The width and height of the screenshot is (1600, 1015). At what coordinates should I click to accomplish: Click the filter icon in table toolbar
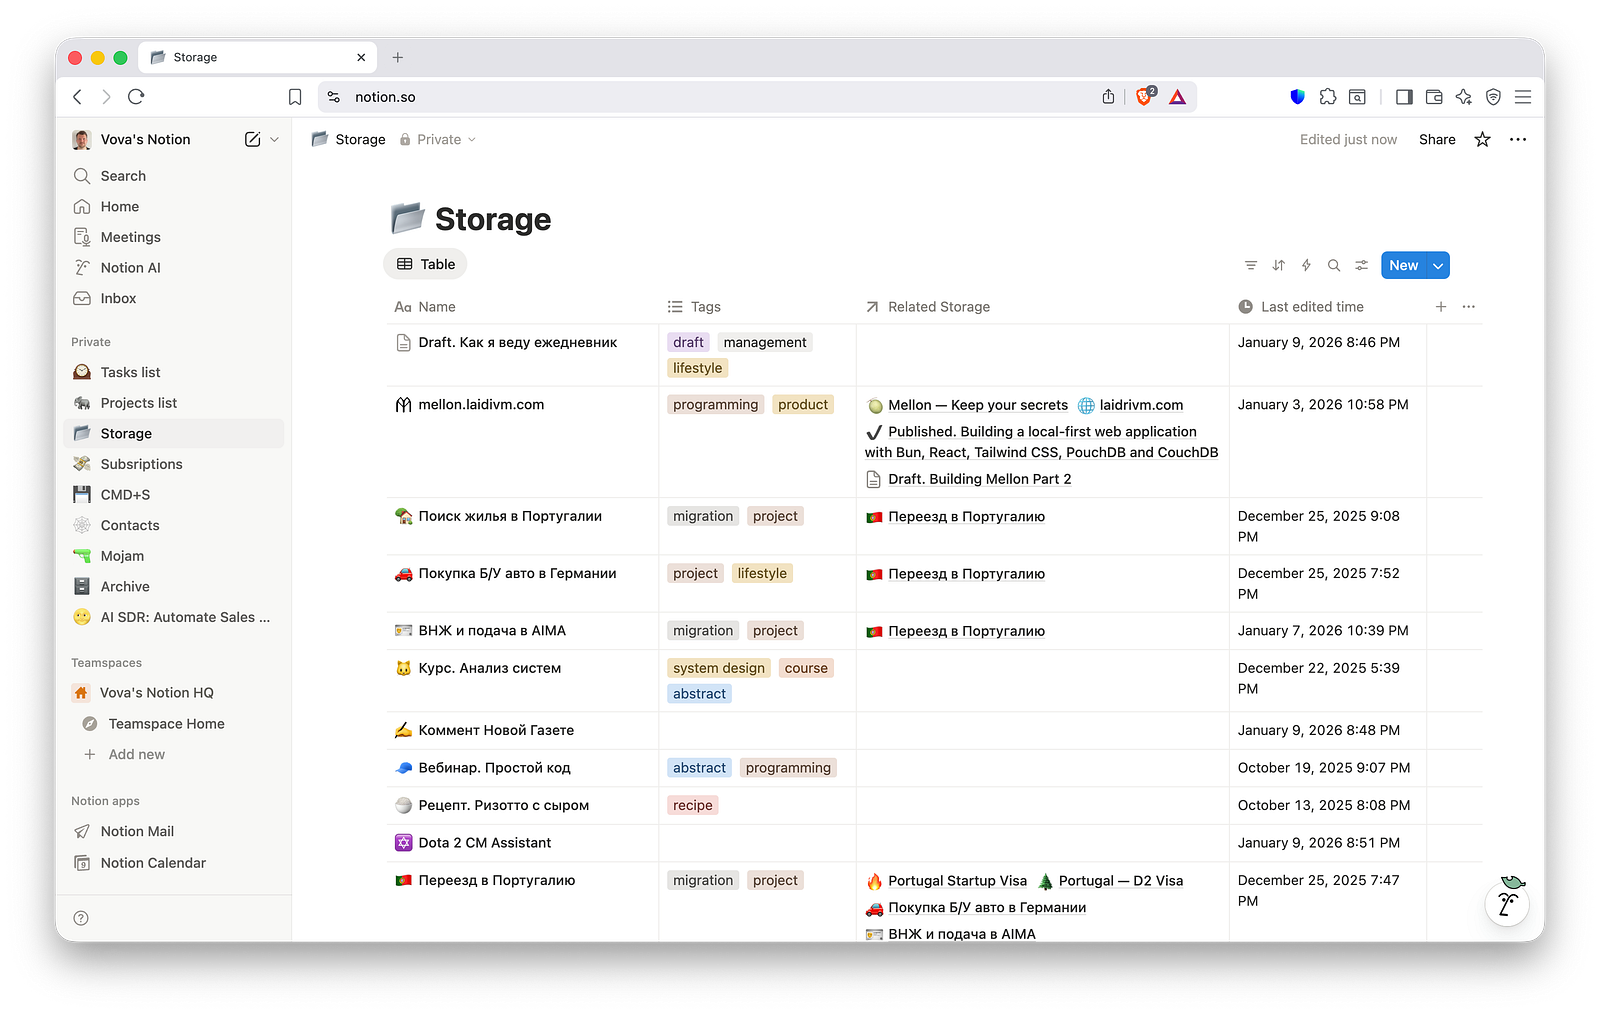pos(1250,265)
